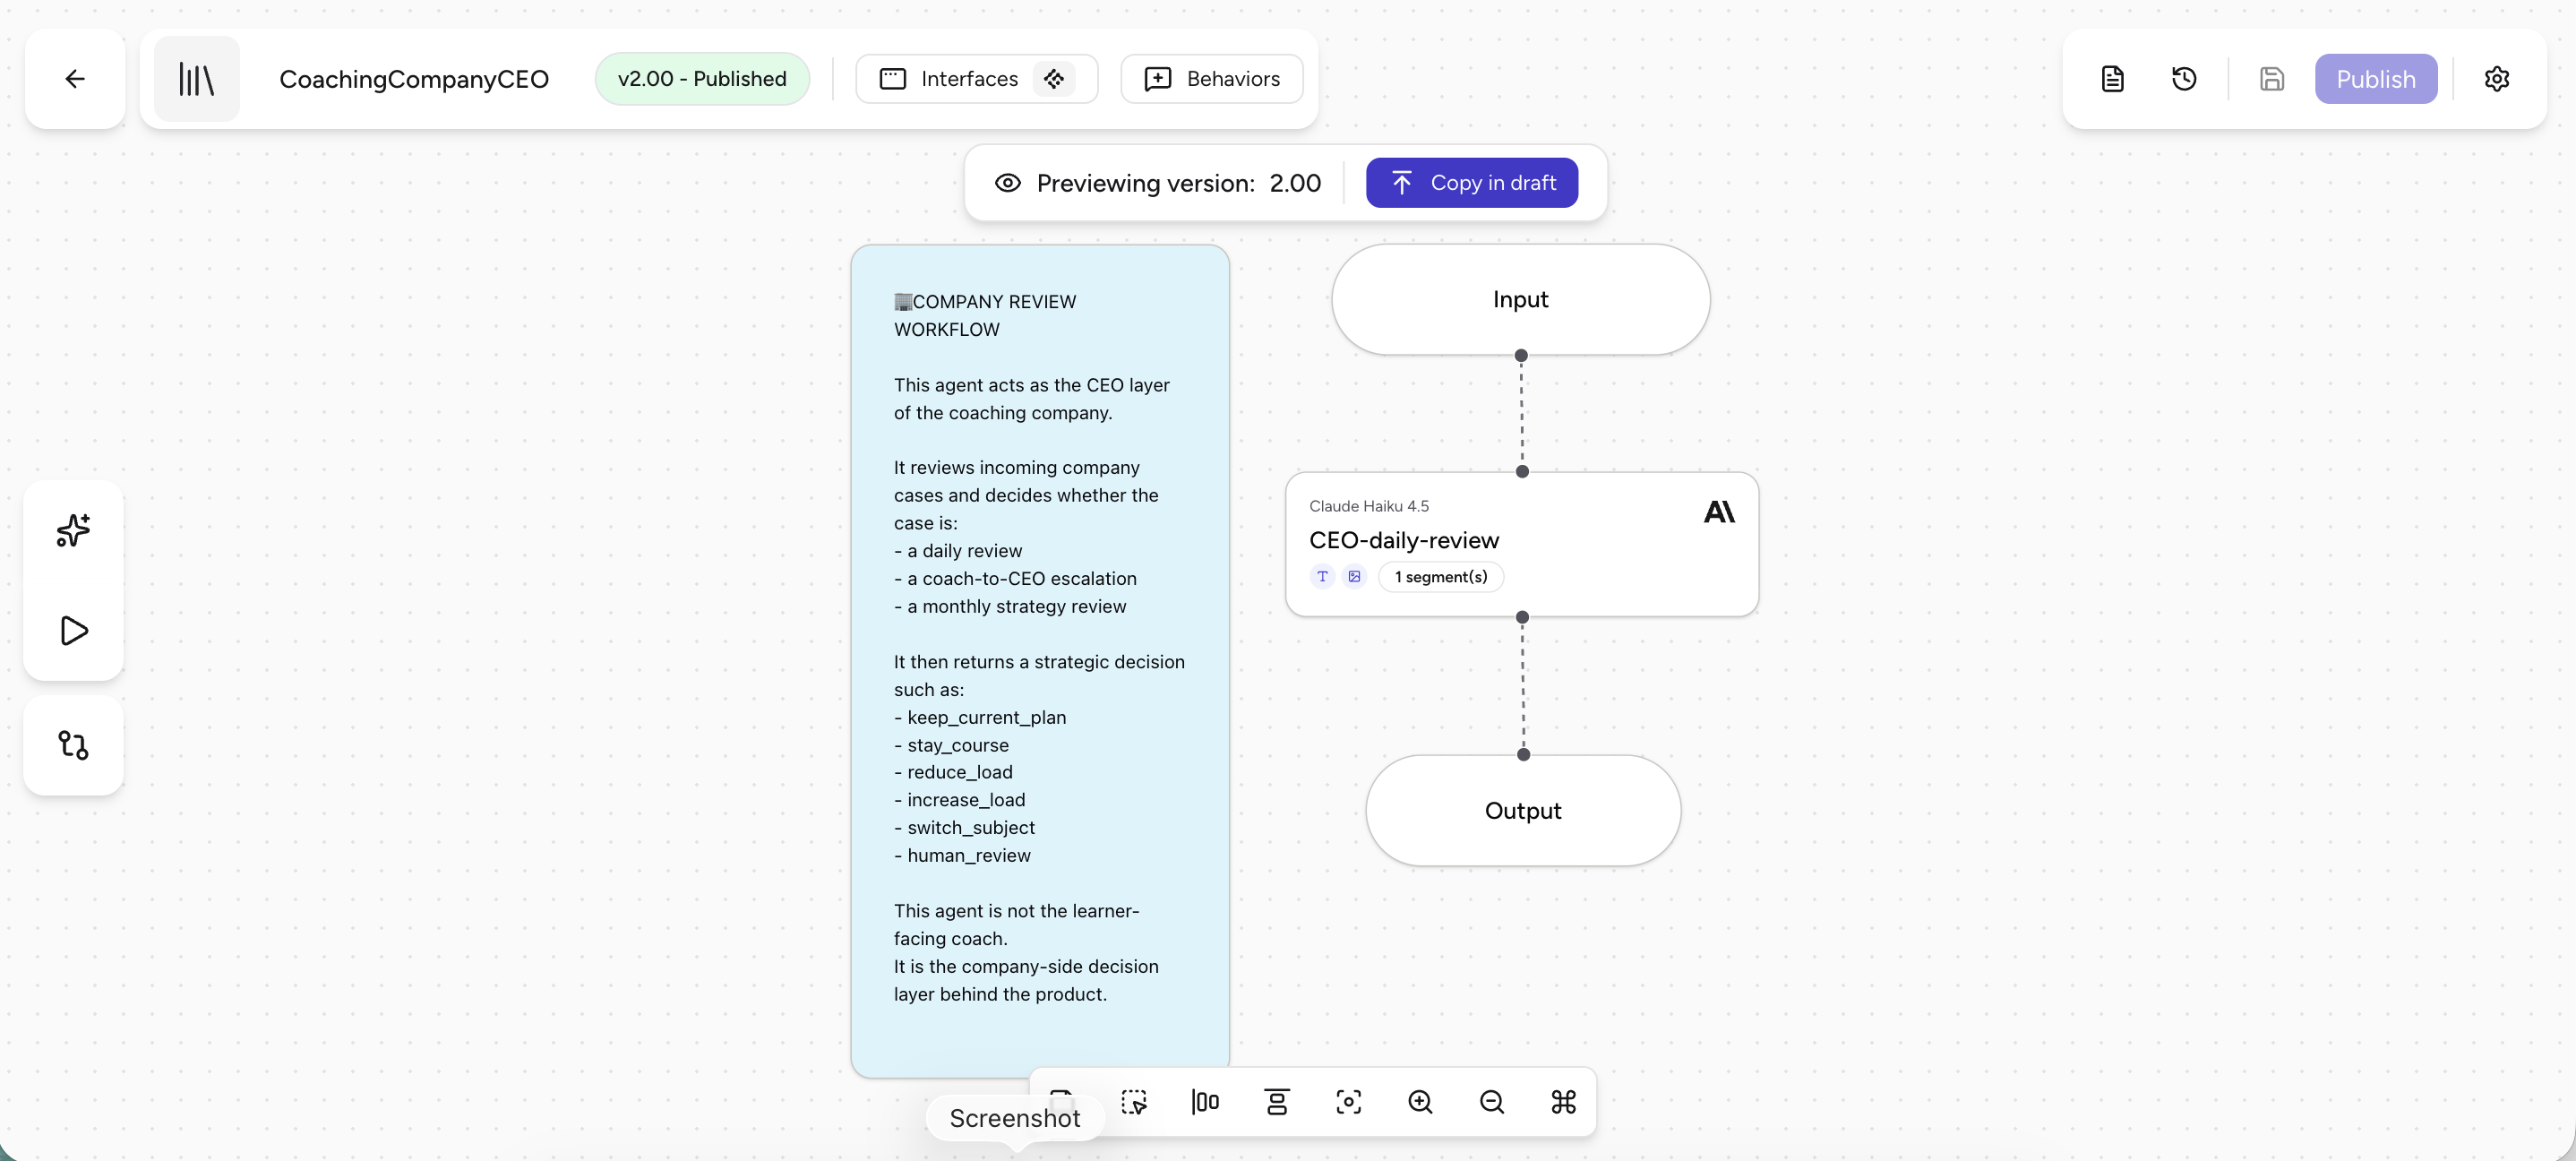
Task: Open the AI sparkles assistant in left sidebar
Action: coord(73,530)
